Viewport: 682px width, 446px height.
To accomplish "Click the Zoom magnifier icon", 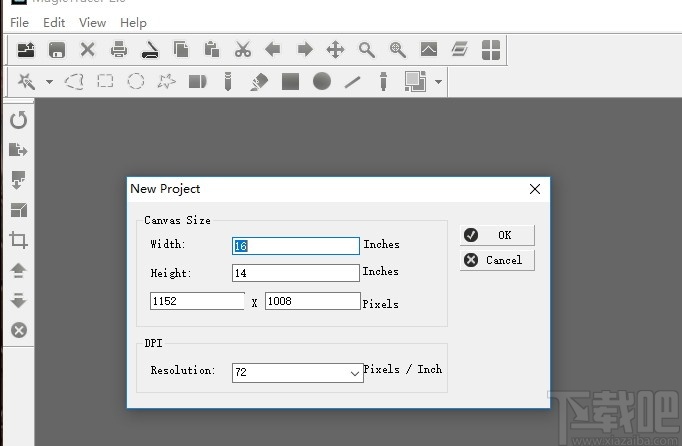I will pyautogui.click(x=367, y=49).
